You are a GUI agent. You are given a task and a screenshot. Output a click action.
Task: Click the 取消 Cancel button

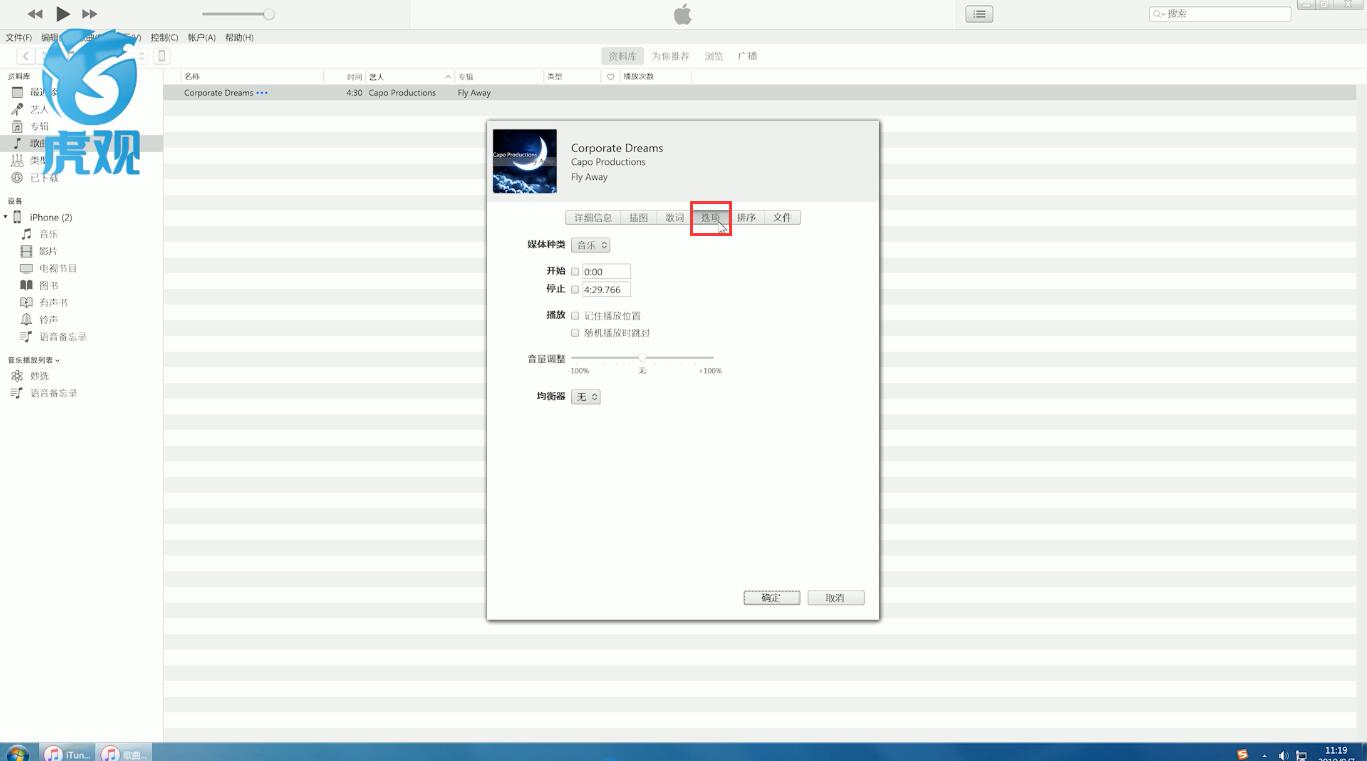(x=836, y=598)
